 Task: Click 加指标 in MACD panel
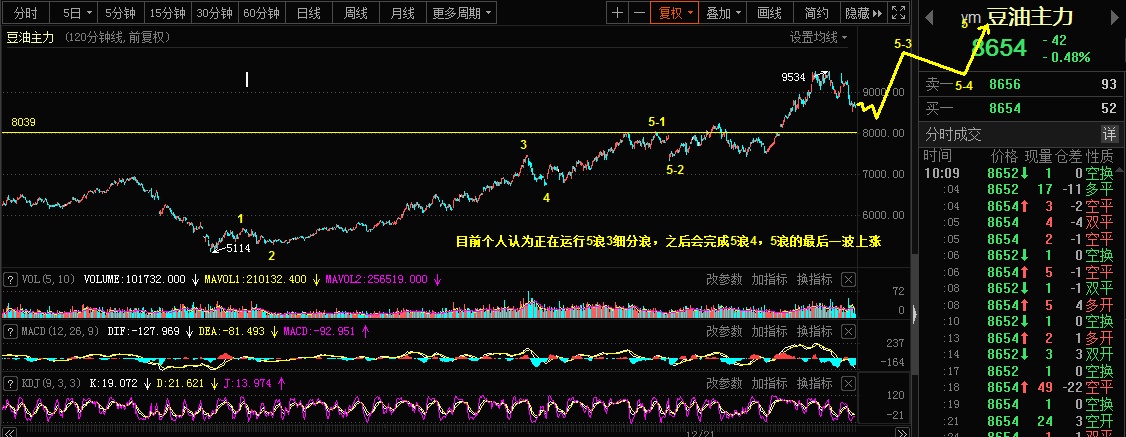point(769,332)
